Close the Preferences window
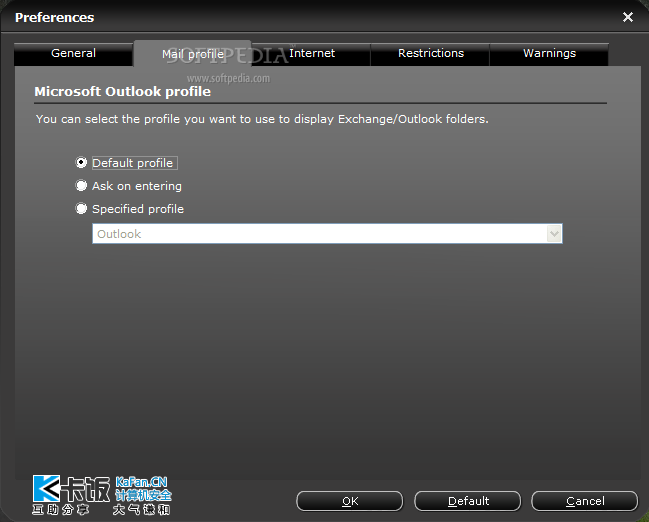 [x=628, y=17]
